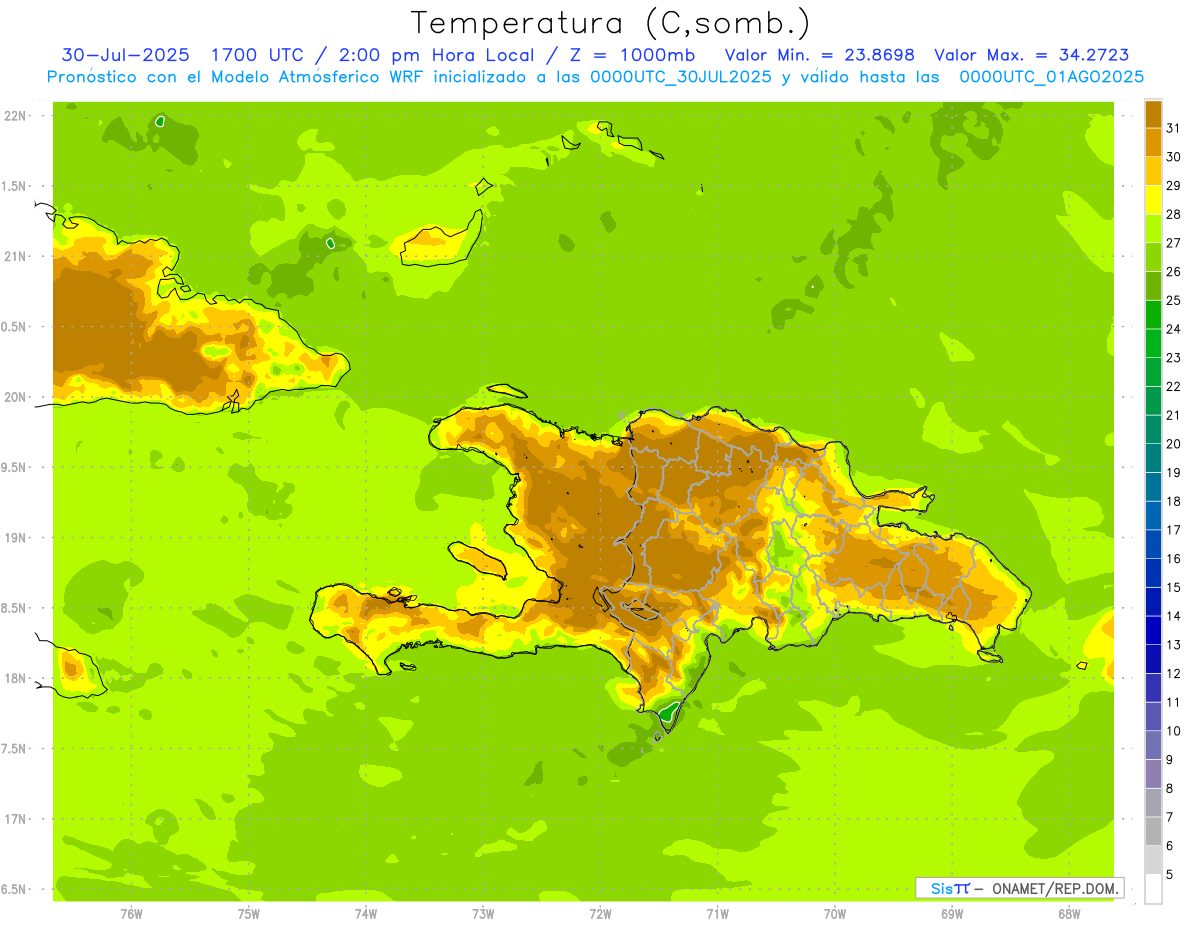
Task: Click the '75W' longitude label
Action: 249,913
